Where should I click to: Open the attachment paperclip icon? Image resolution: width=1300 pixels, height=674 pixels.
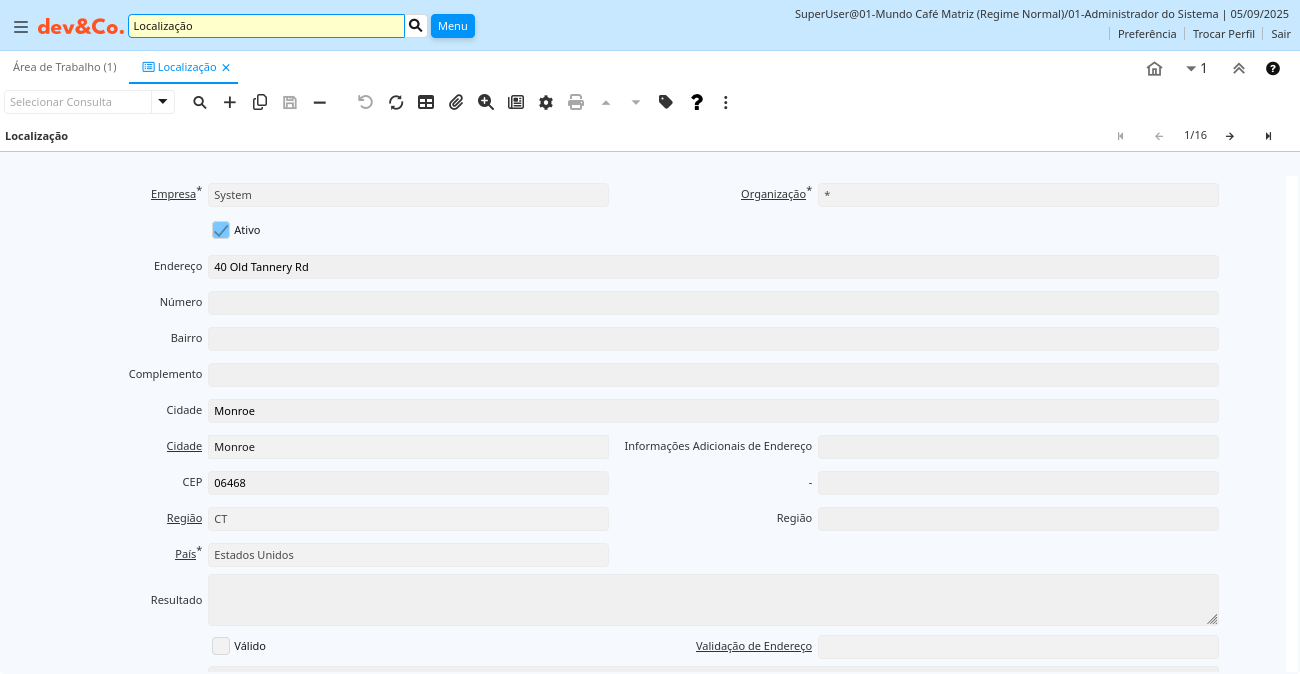pyautogui.click(x=456, y=102)
